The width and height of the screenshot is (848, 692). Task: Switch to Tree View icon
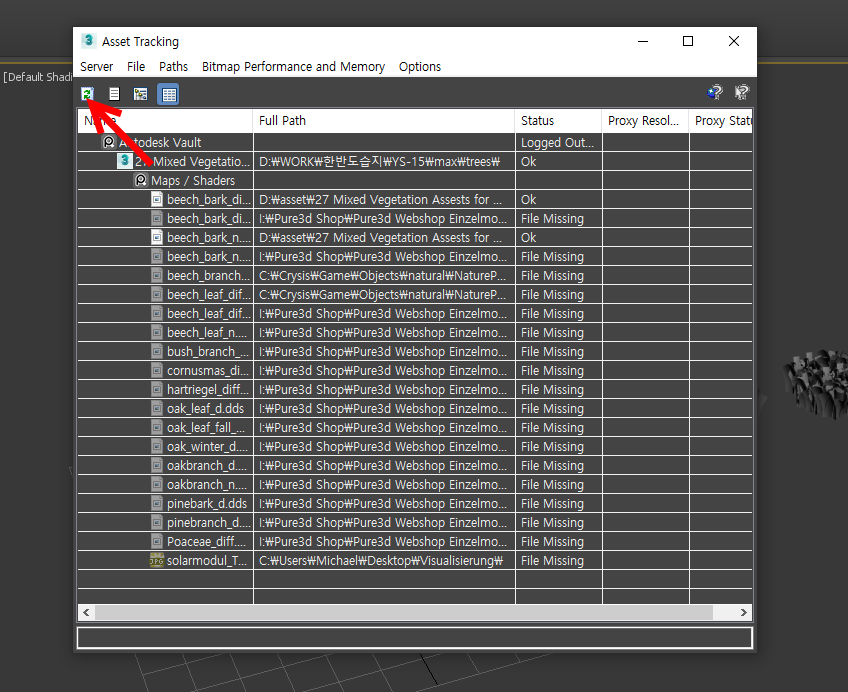pyautogui.click(x=141, y=94)
